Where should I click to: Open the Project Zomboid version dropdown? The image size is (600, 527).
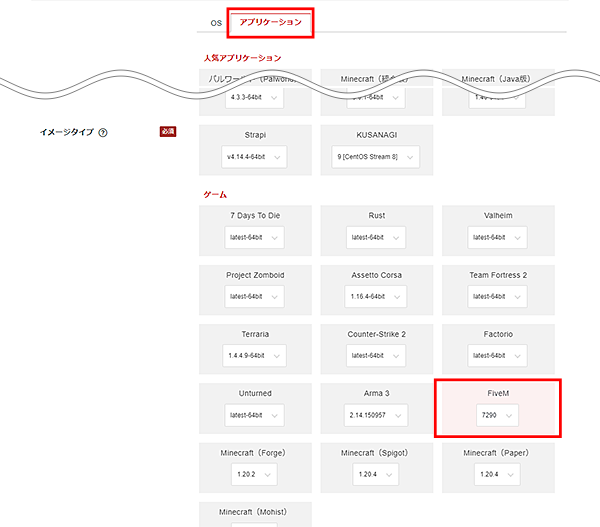point(254,297)
